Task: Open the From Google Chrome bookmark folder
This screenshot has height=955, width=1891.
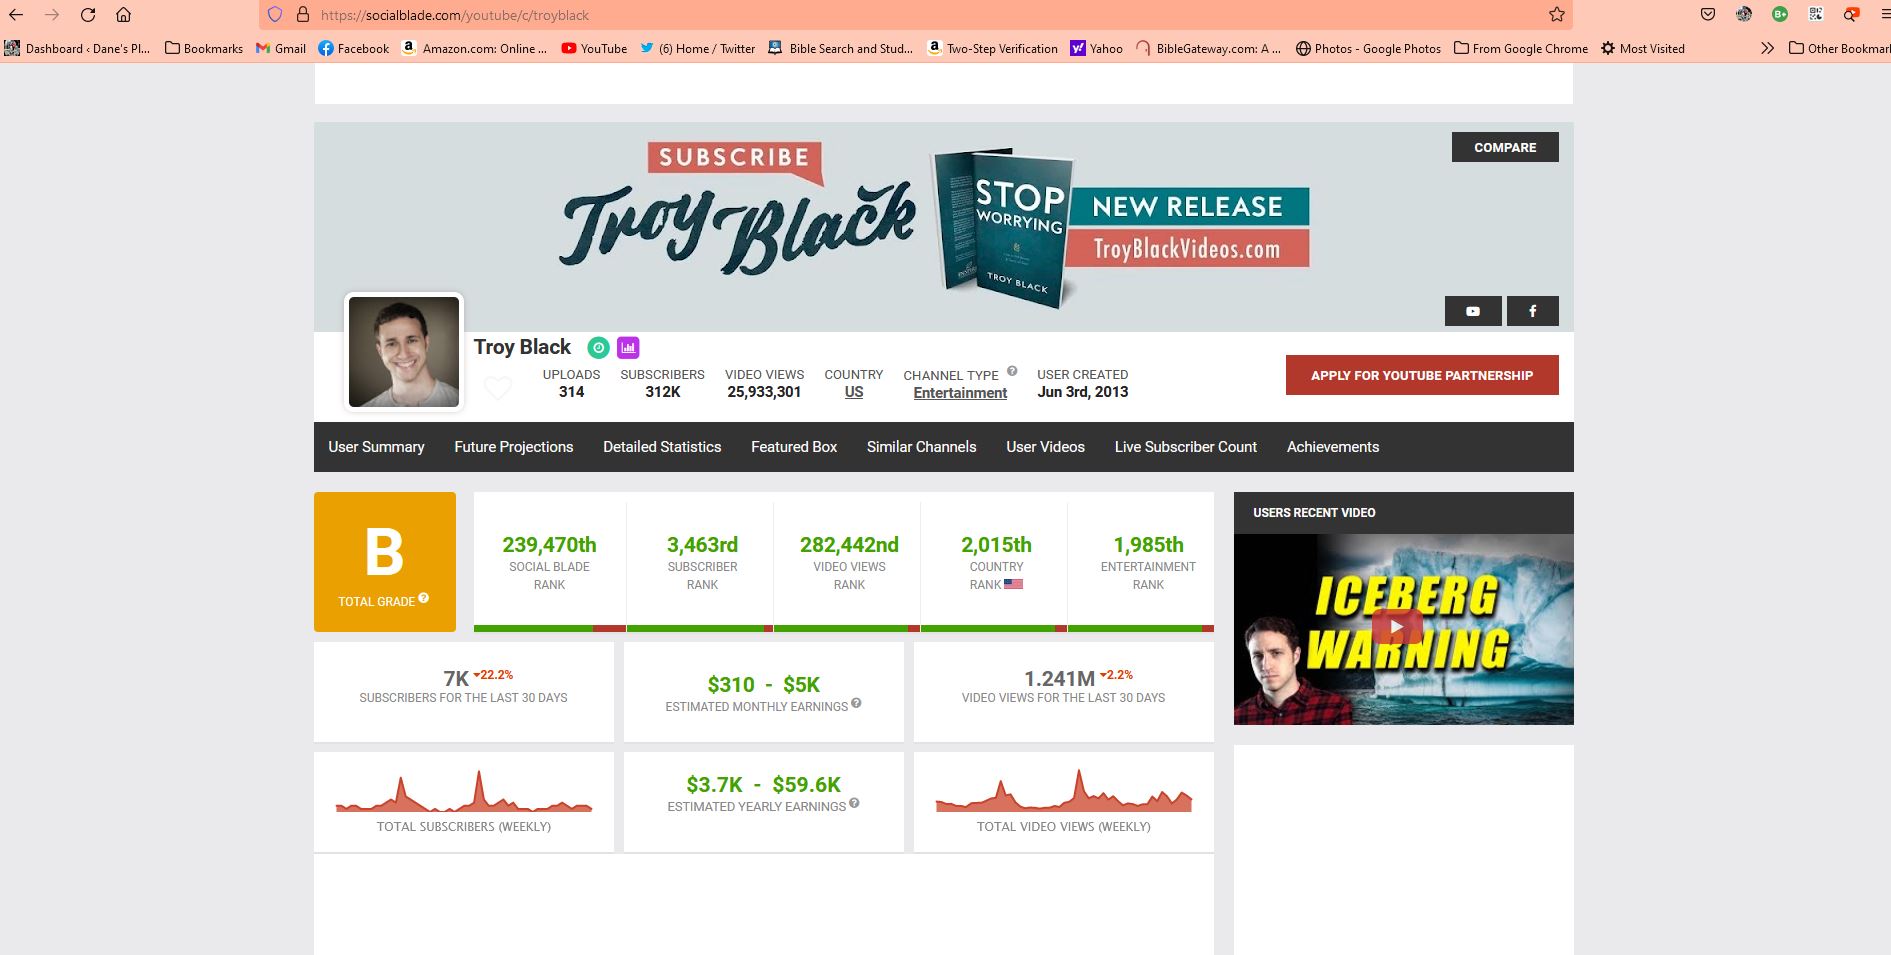Action: click(1521, 48)
